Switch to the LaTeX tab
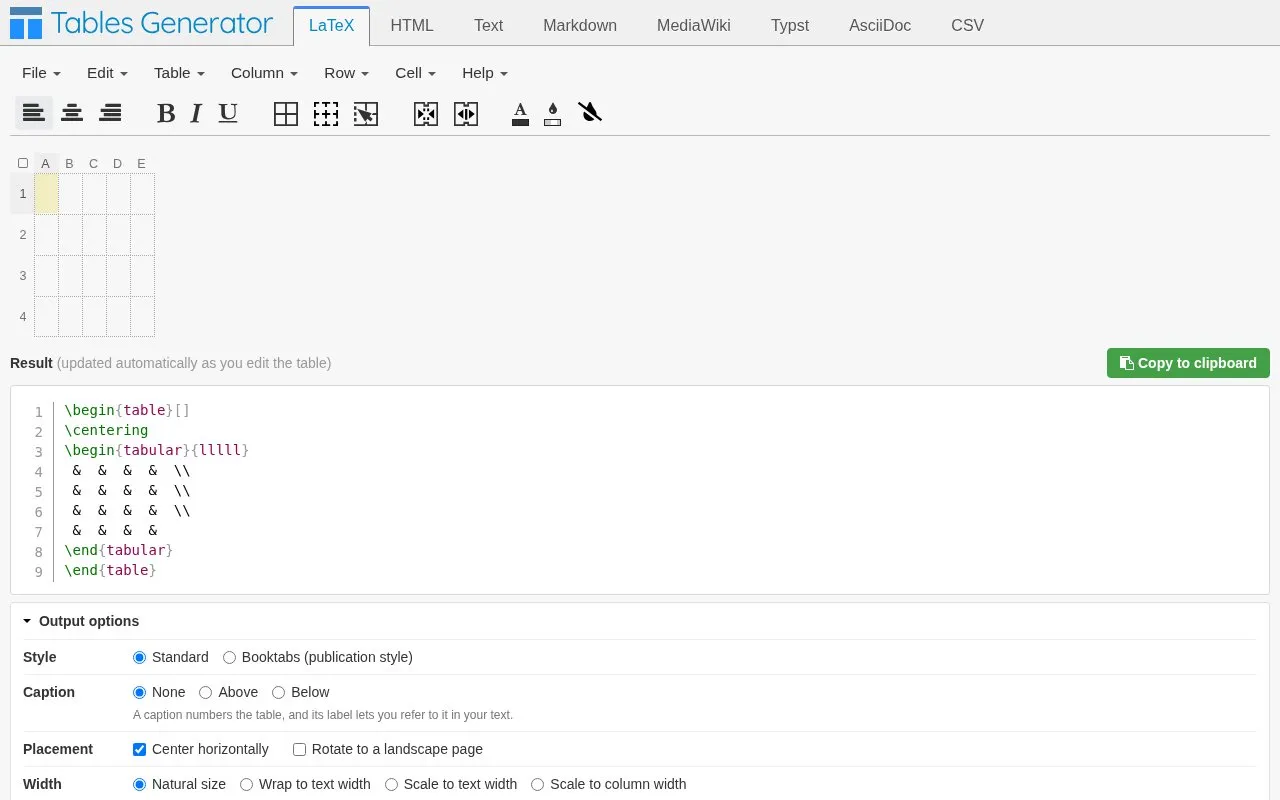Image resolution: width=1280 pixels, height=800 pixels. coord(331,26)
